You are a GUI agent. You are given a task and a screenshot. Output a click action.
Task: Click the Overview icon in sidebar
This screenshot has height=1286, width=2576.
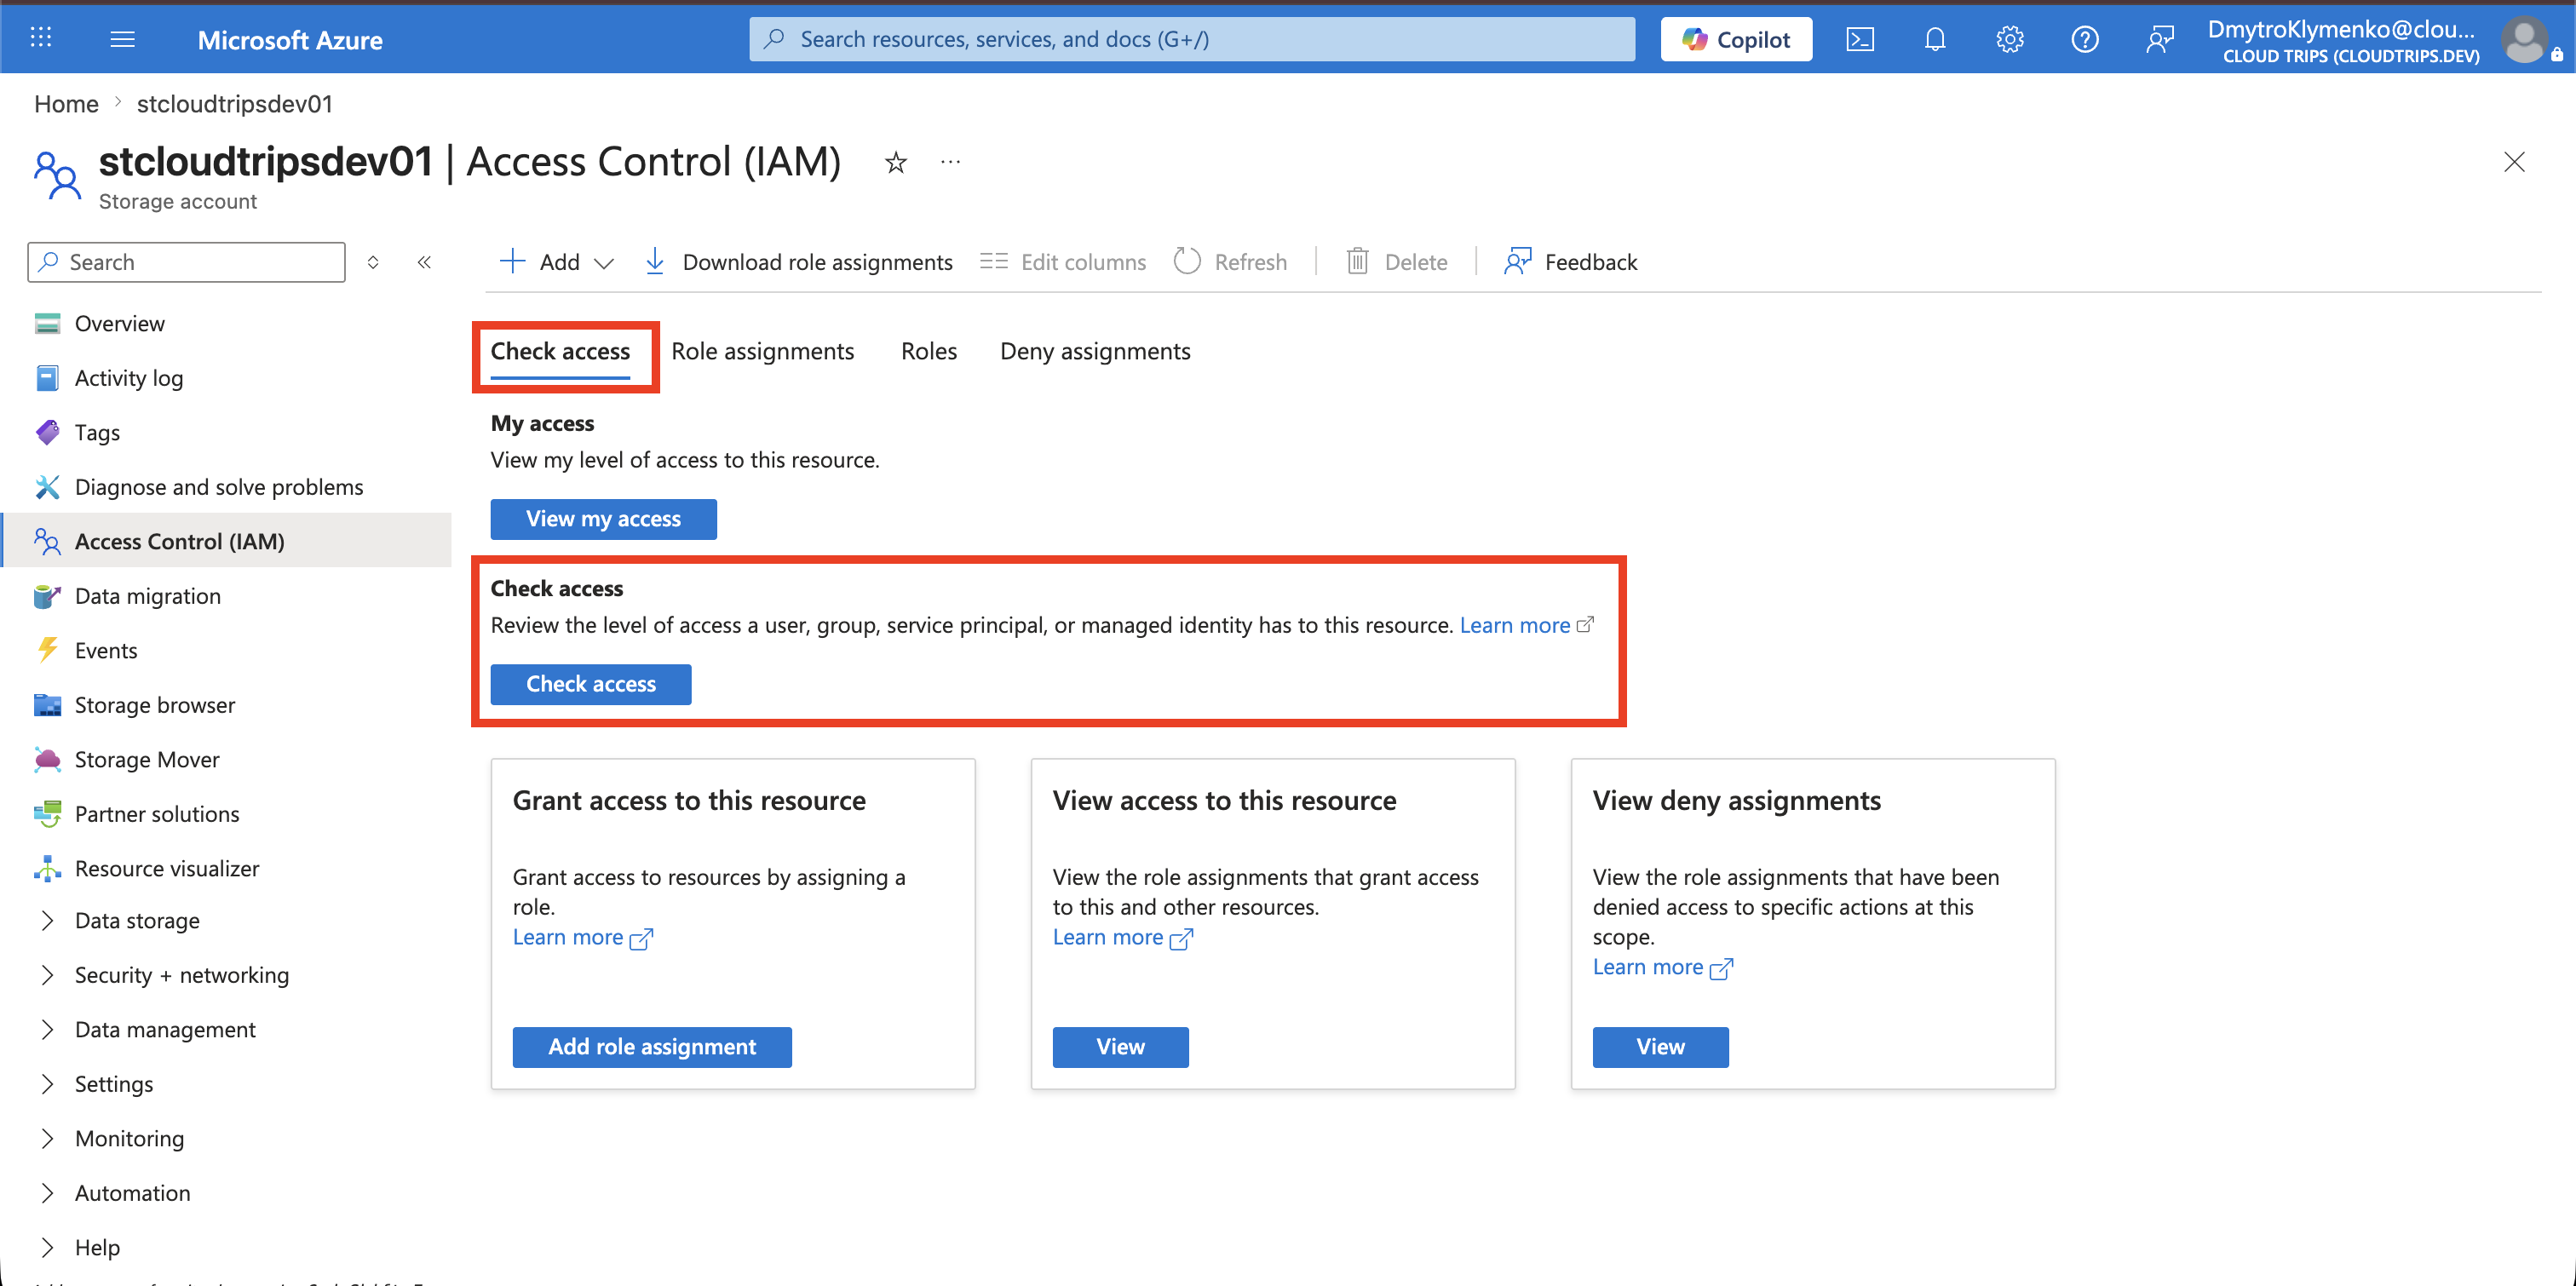(47, 323)
